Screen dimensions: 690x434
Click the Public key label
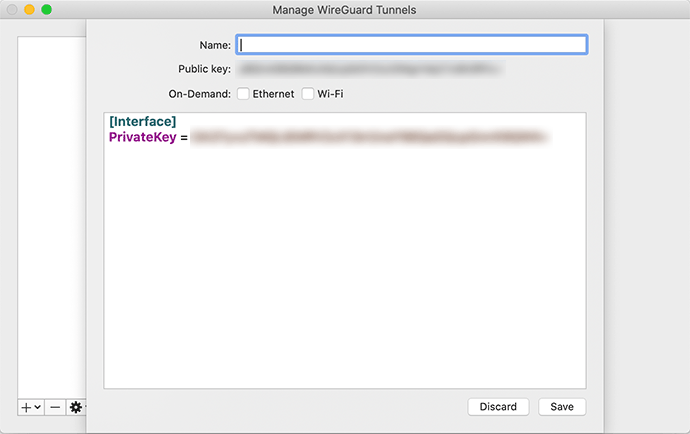[204, 69]
